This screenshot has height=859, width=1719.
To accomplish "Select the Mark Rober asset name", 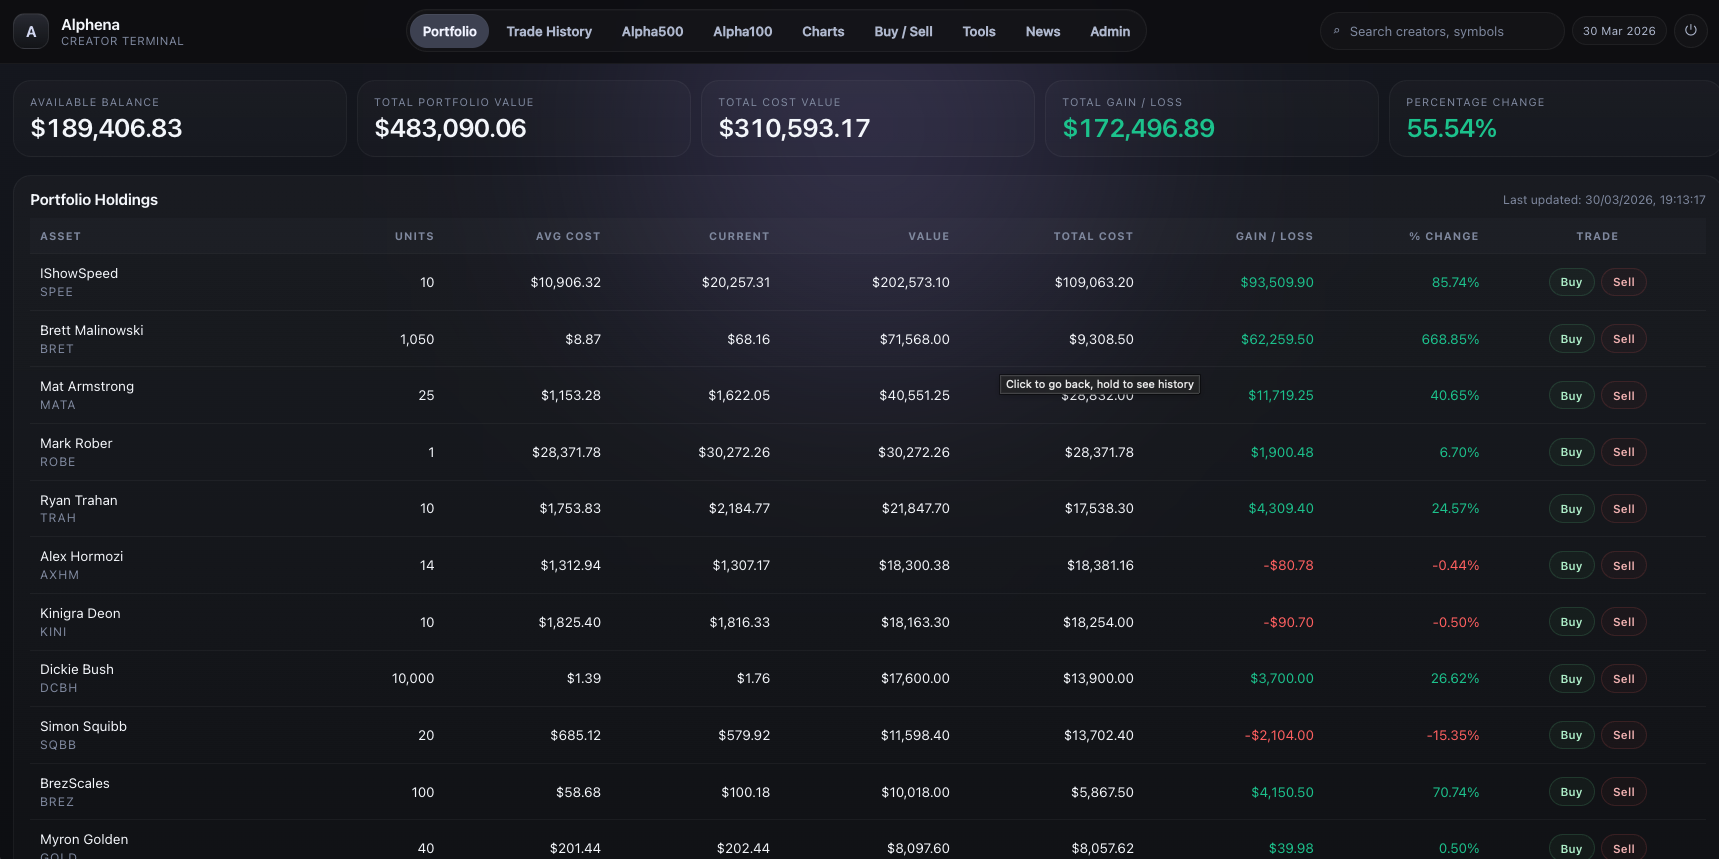I will coord(76,443).
